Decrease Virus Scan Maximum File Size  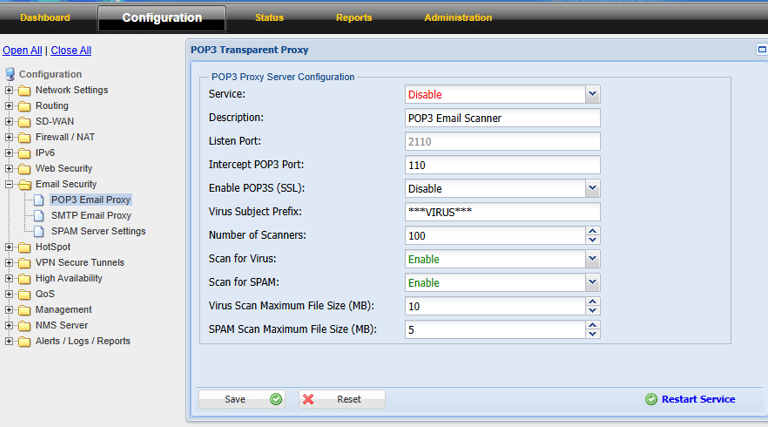592,310
